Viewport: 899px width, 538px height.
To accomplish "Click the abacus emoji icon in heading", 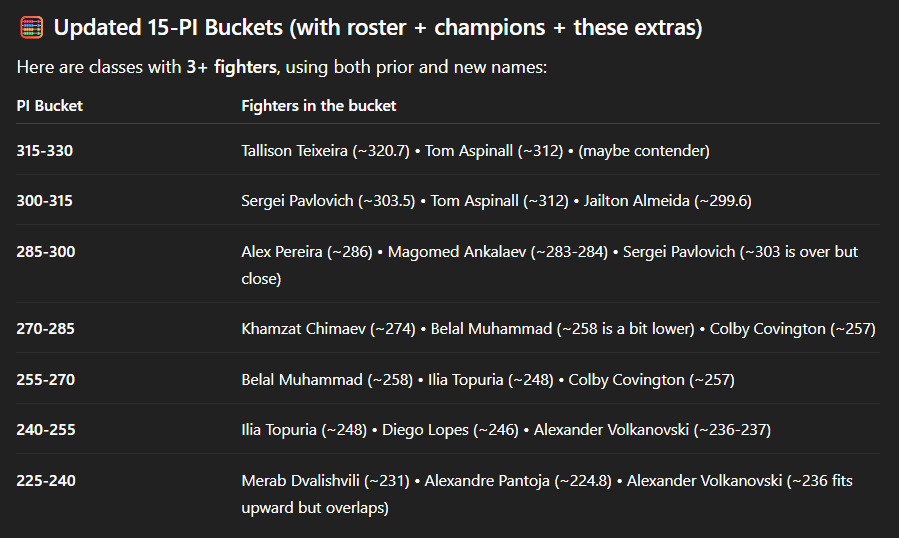I will tap(30, 28).
